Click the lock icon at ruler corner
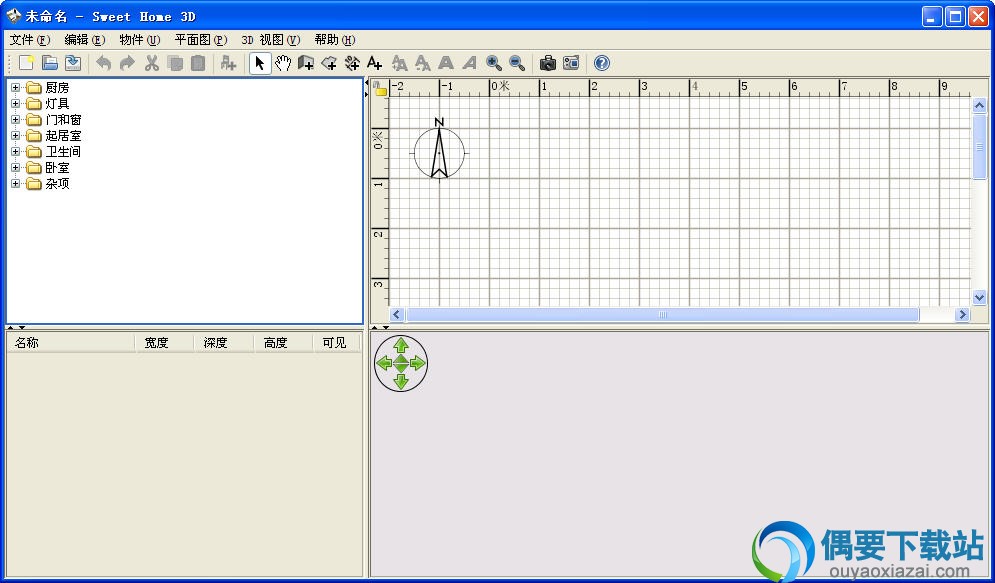995x583 pixels. [380, 88]
